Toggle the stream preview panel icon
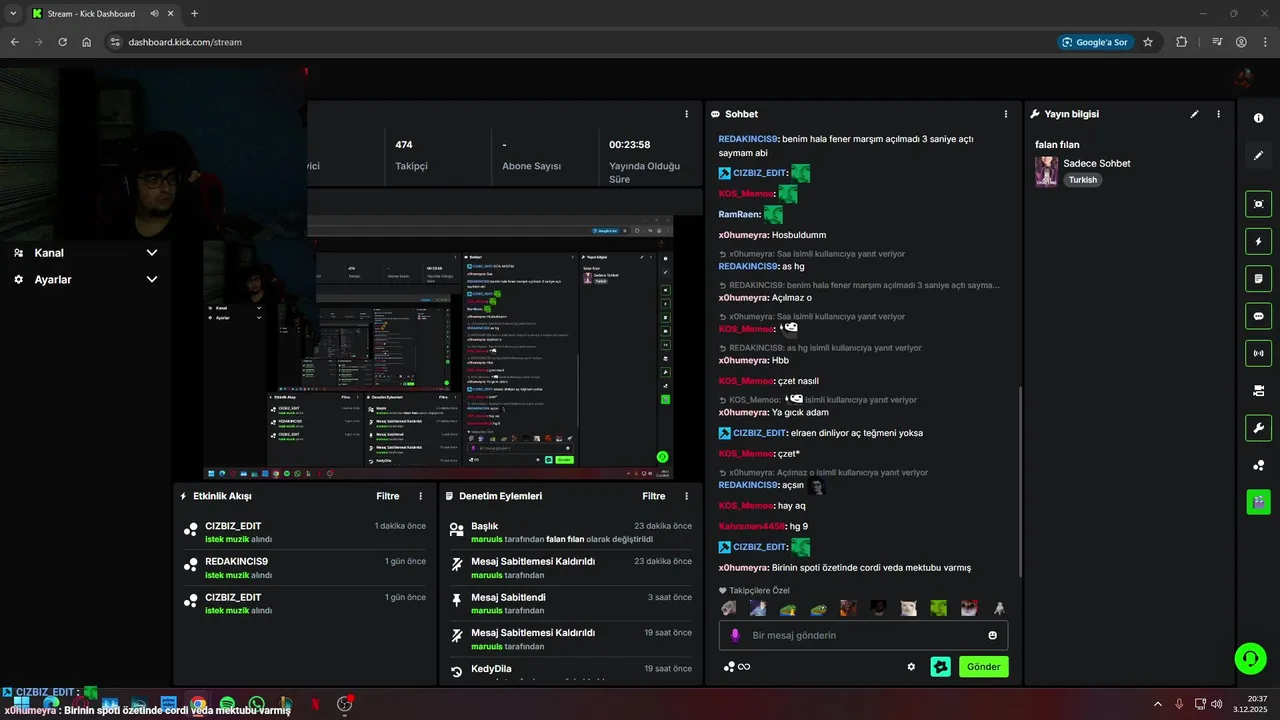 coord(1258,204)
